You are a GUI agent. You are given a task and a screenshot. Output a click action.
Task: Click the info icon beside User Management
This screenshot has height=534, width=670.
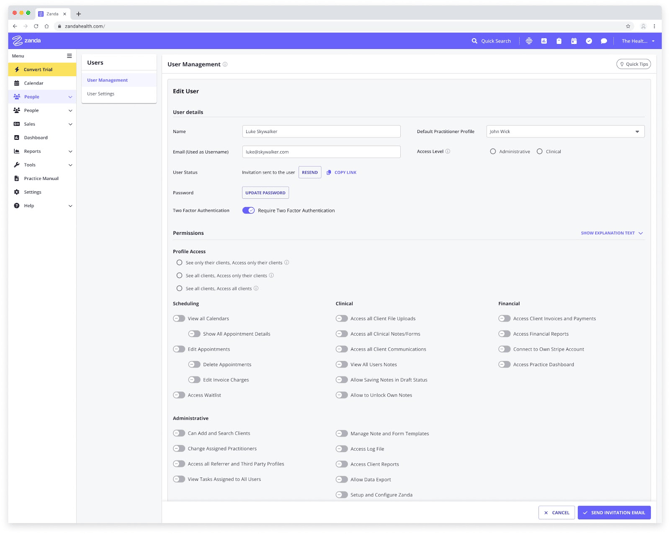coord(225,64)
